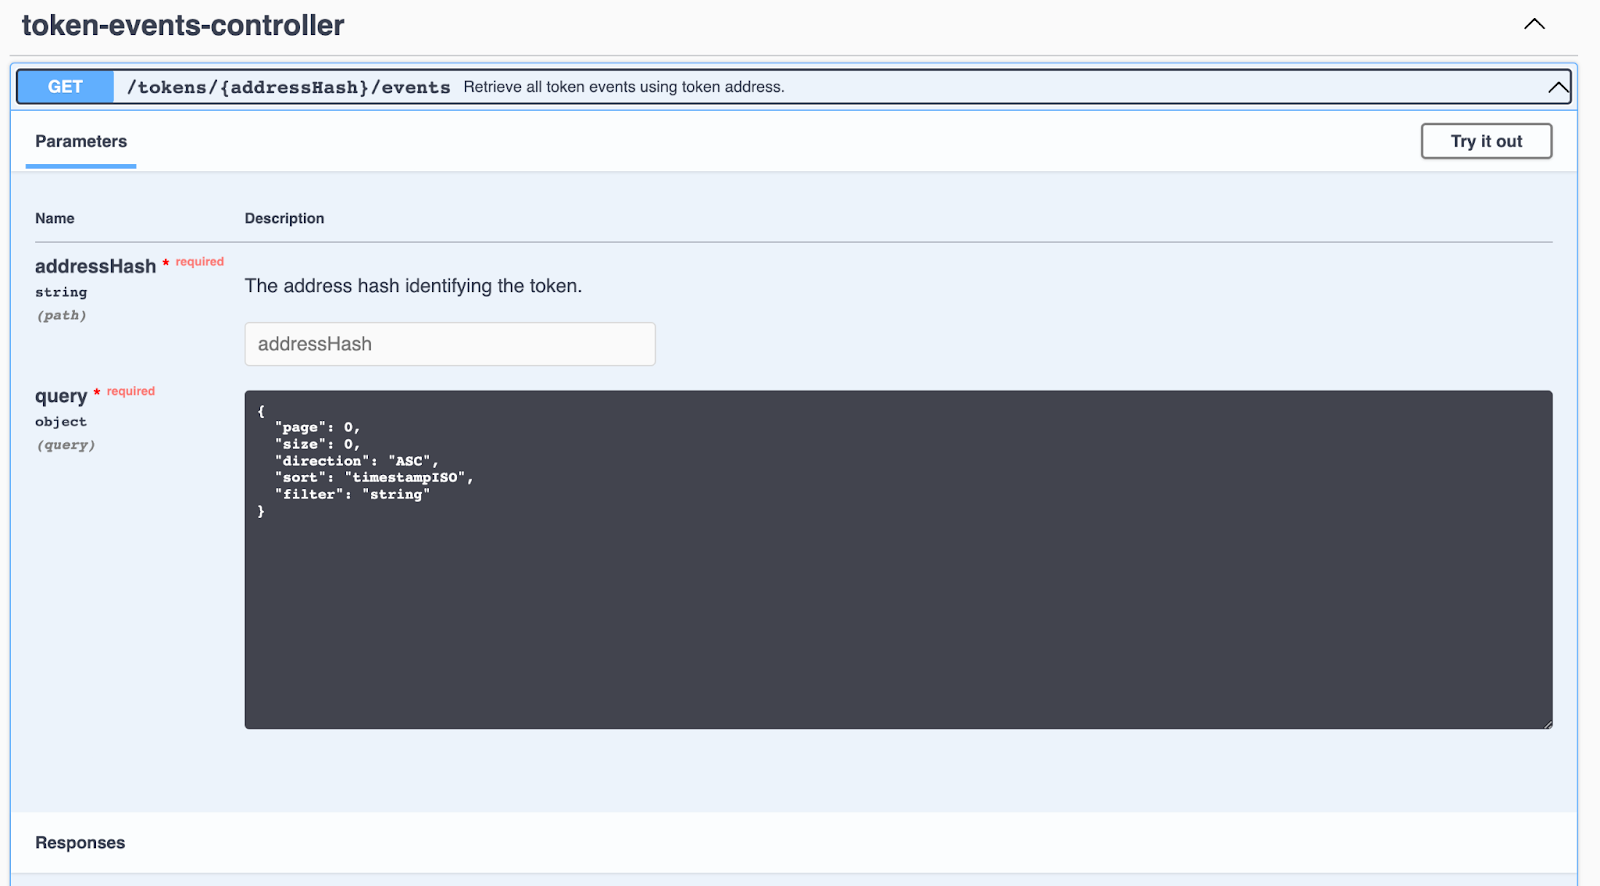This screenshot has width=1600, height=886.
Task: Click the token-events-controller heading
Action: pos(183,25)
